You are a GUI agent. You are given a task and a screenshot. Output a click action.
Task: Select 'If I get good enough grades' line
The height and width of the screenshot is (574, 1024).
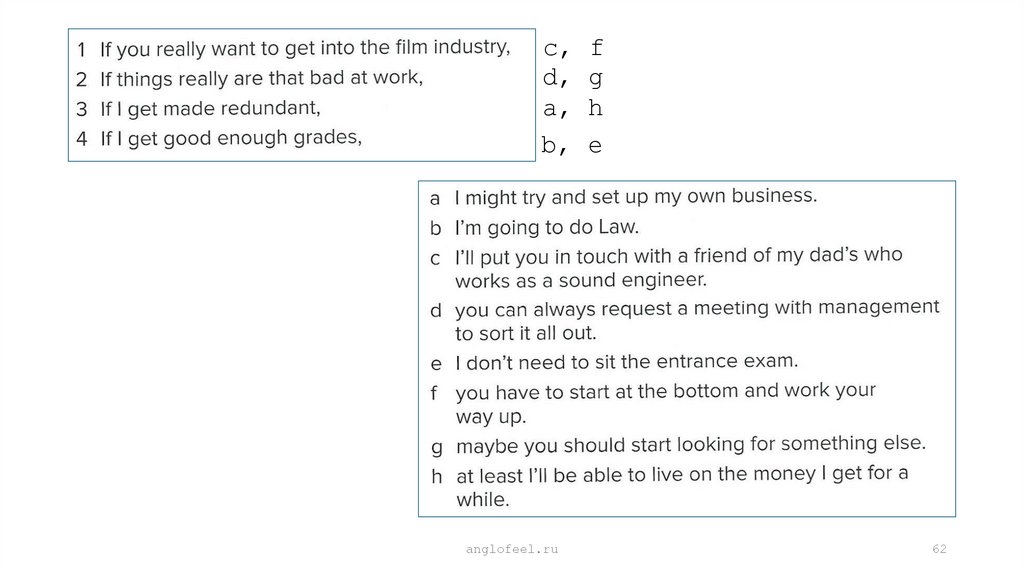coord(230,139)
